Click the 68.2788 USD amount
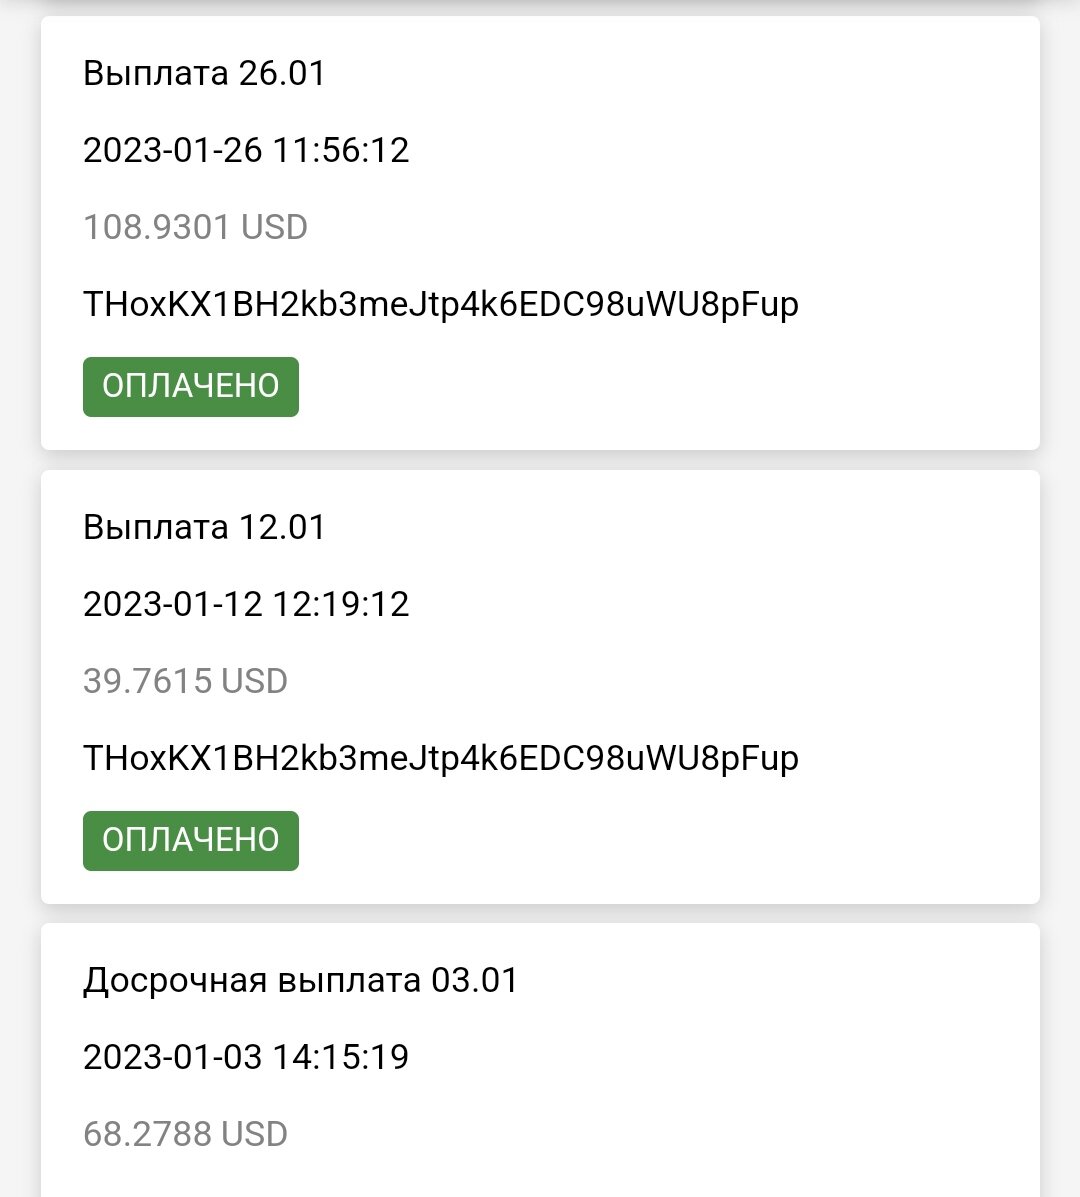The image size is (1080, 1197). pos(185,1133)
